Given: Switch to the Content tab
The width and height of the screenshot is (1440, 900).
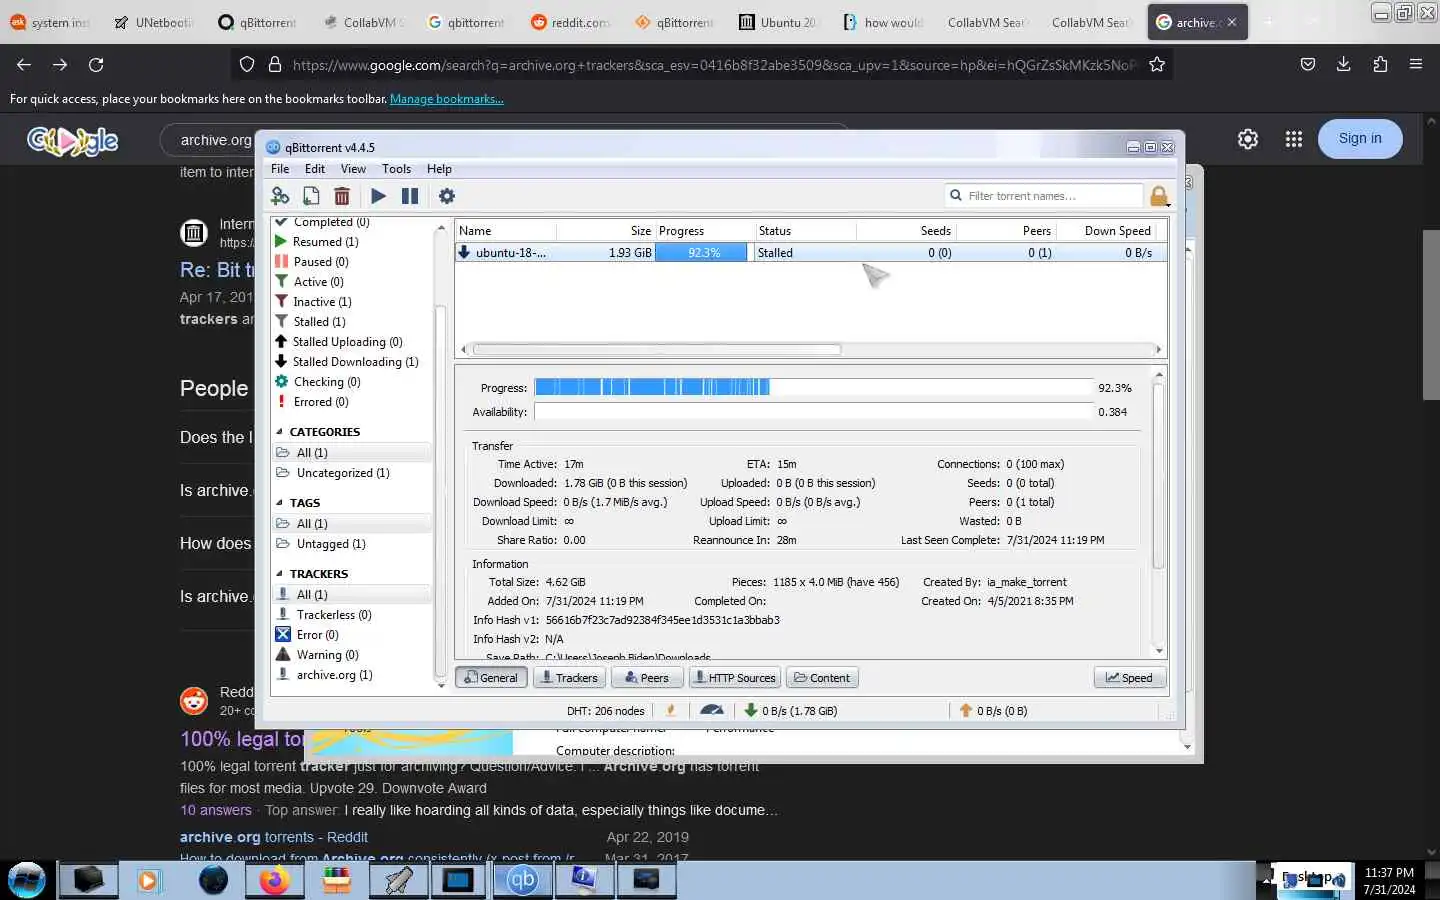Looking at the screenshot, I should pos(822,678).
